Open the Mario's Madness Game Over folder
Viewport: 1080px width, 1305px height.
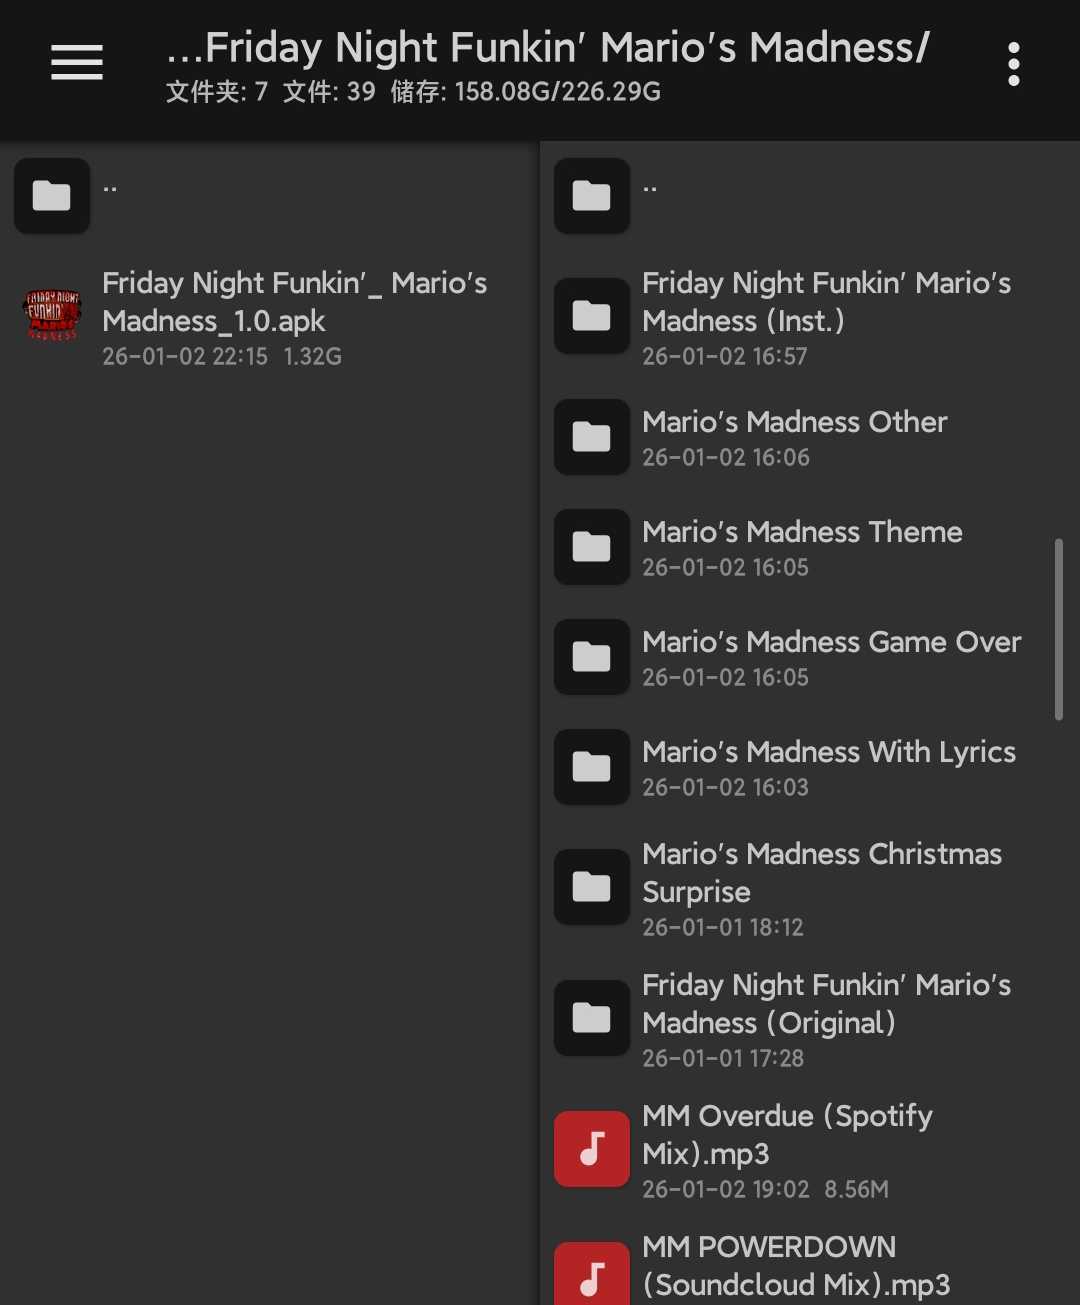[x=831, y=643]
